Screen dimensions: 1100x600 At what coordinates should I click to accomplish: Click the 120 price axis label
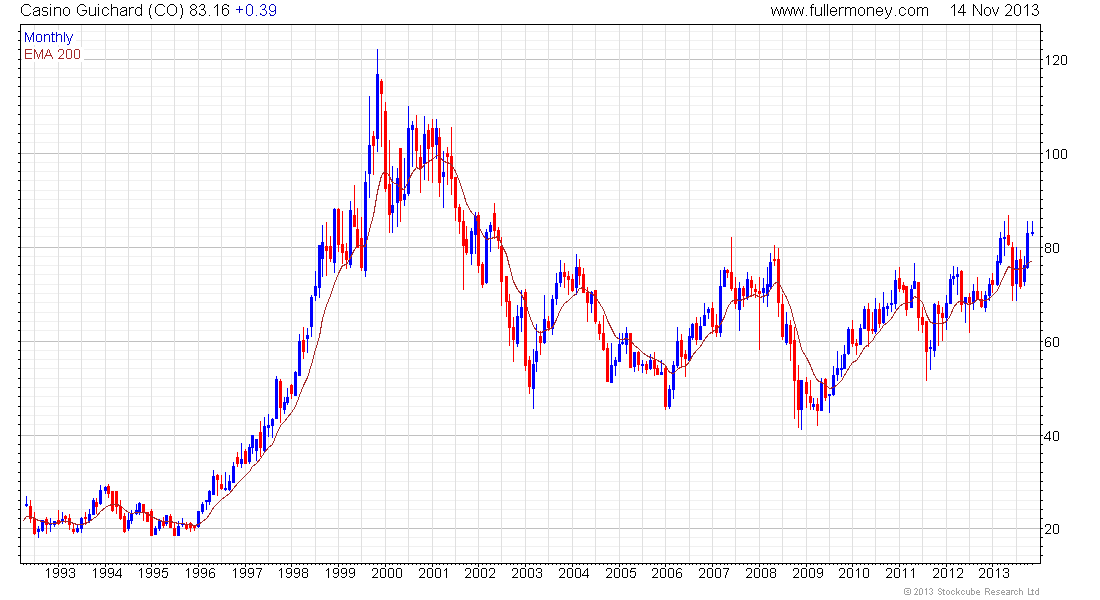click(1056, 60)
